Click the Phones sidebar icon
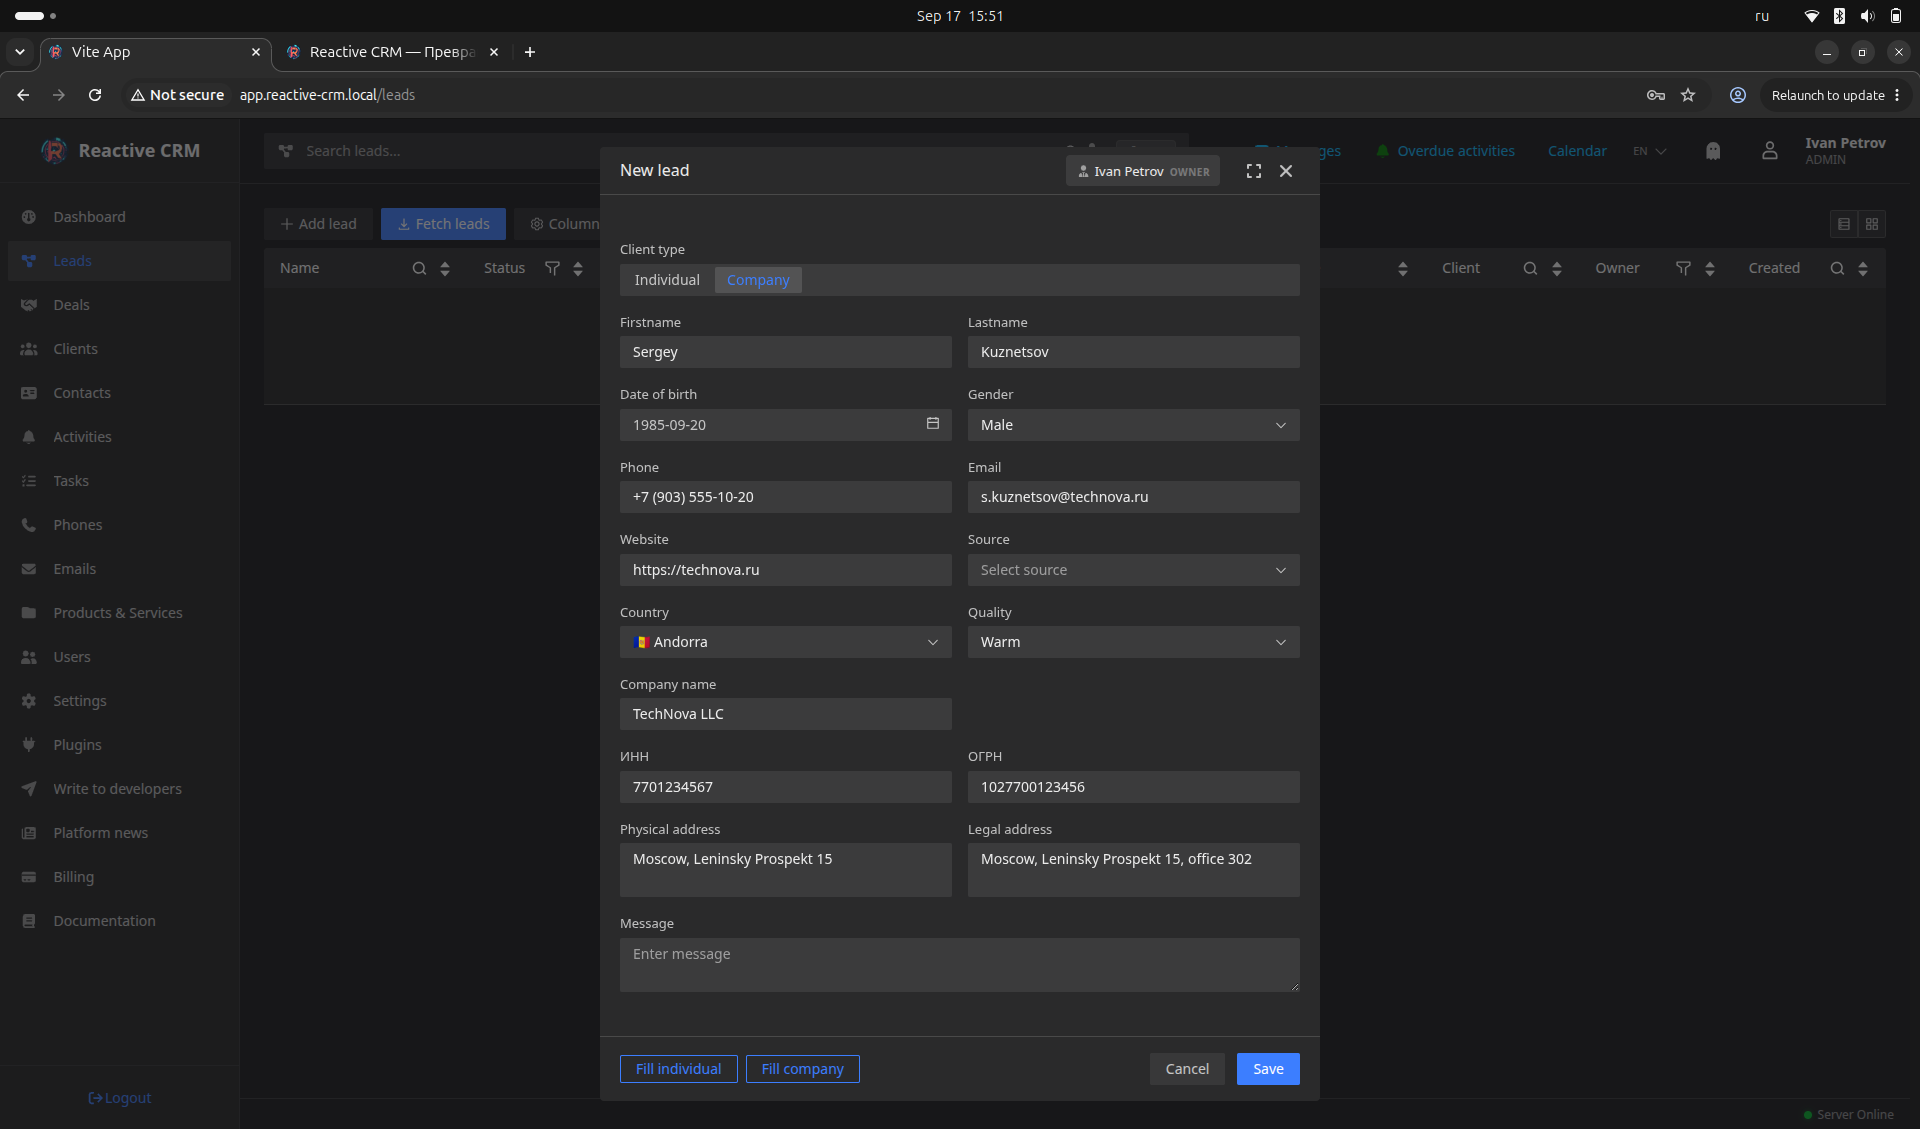This screenshot has height=1129, width=1920. click(29, 525)
